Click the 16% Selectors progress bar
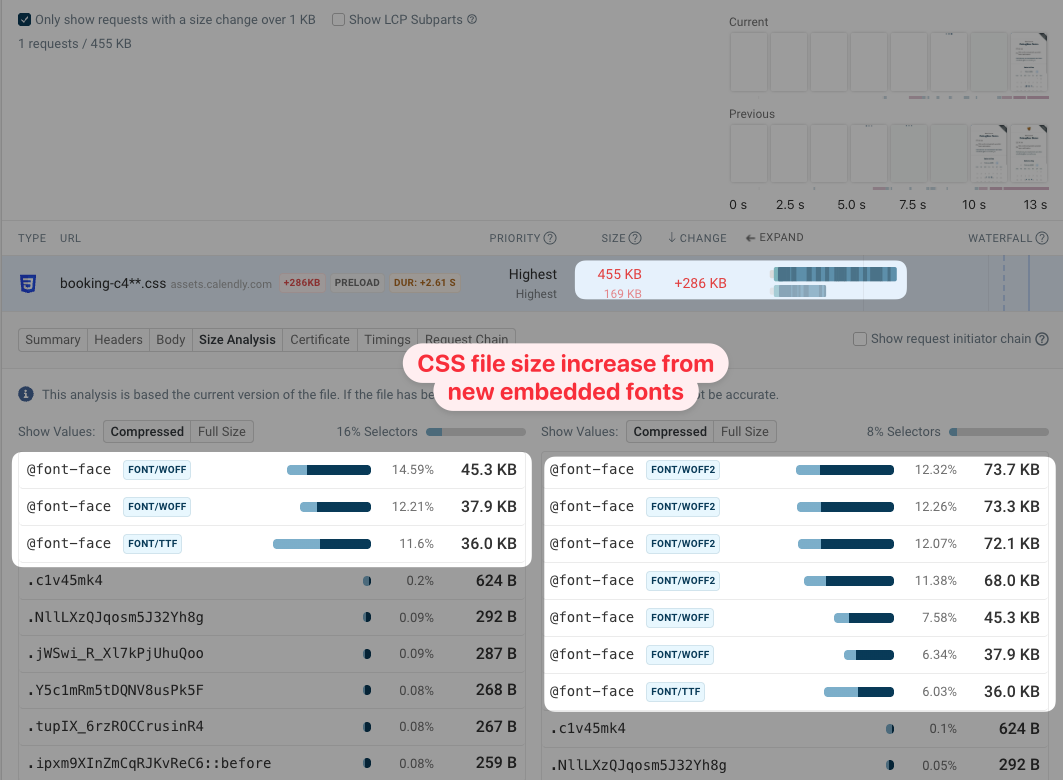 tap(476, 431)
